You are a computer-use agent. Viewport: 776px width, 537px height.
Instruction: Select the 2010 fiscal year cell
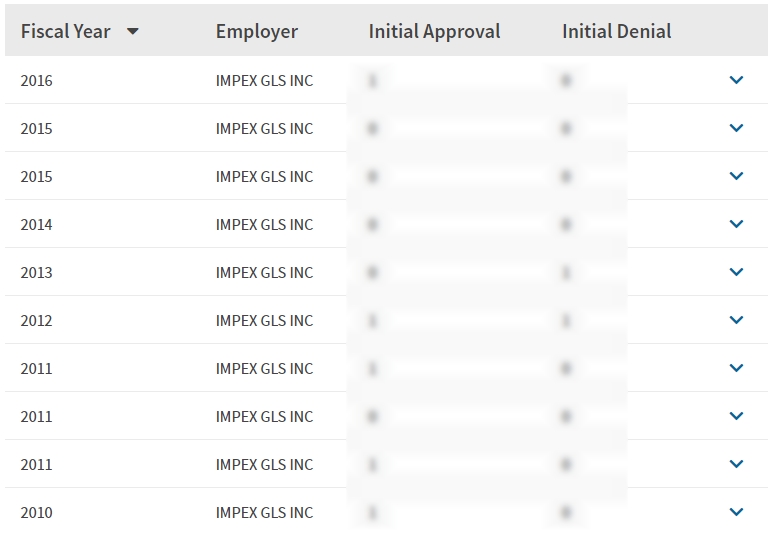[37, 513]
